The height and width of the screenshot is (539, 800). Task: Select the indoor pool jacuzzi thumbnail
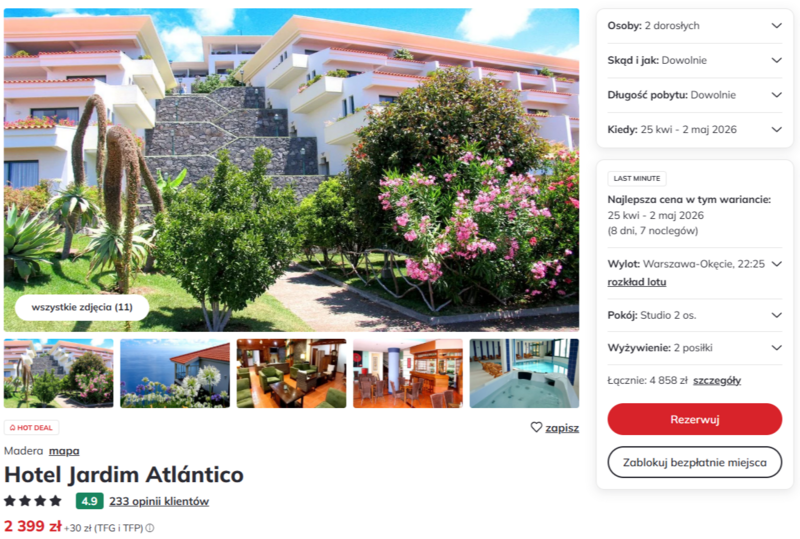[524, 373]
